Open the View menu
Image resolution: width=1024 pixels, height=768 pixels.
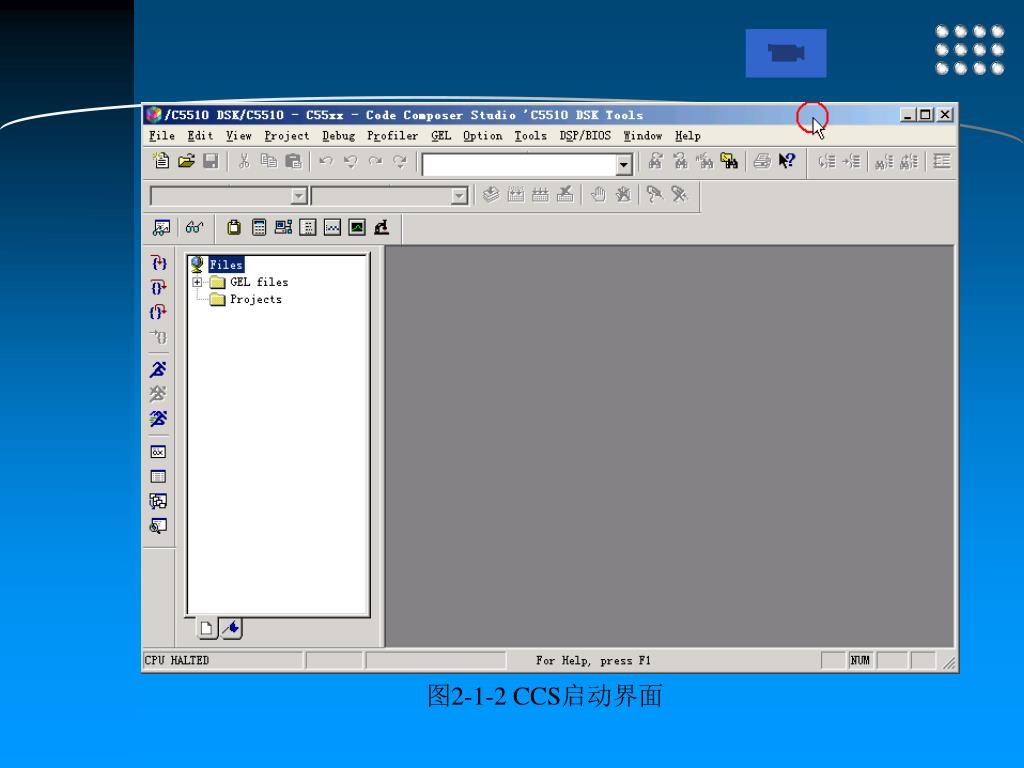click(239, 136)
